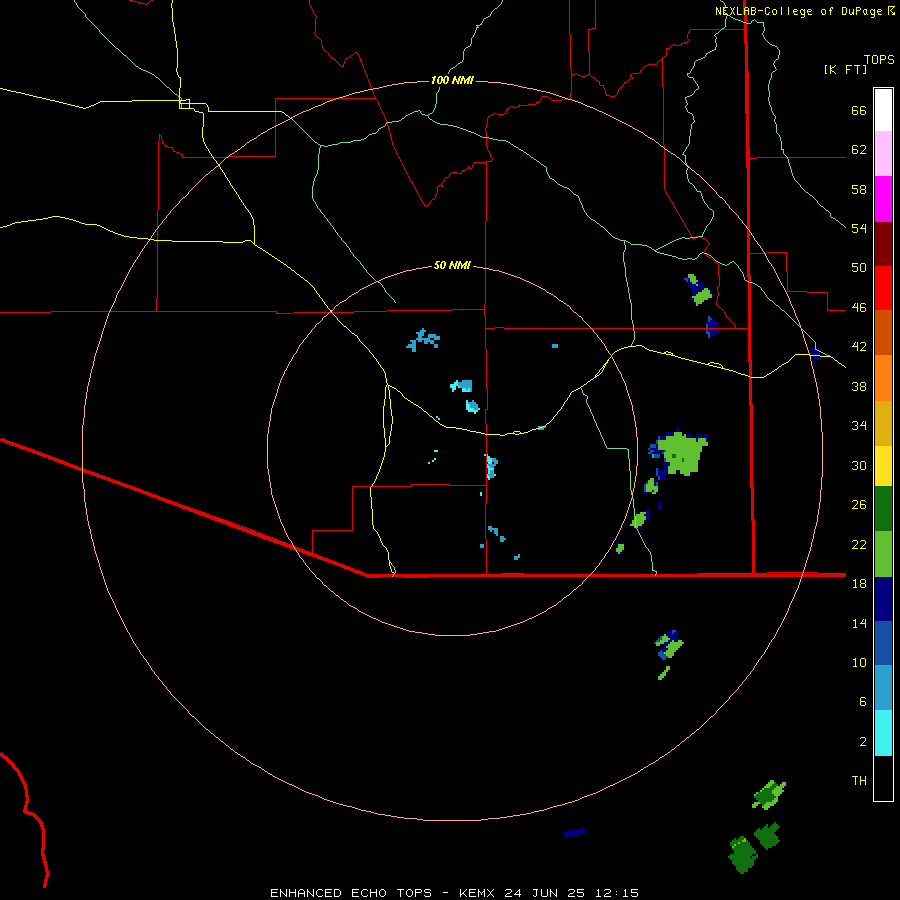Screen dimensions: 900x900
Task: Click the '6' legend value
Action: coord(863,702)
